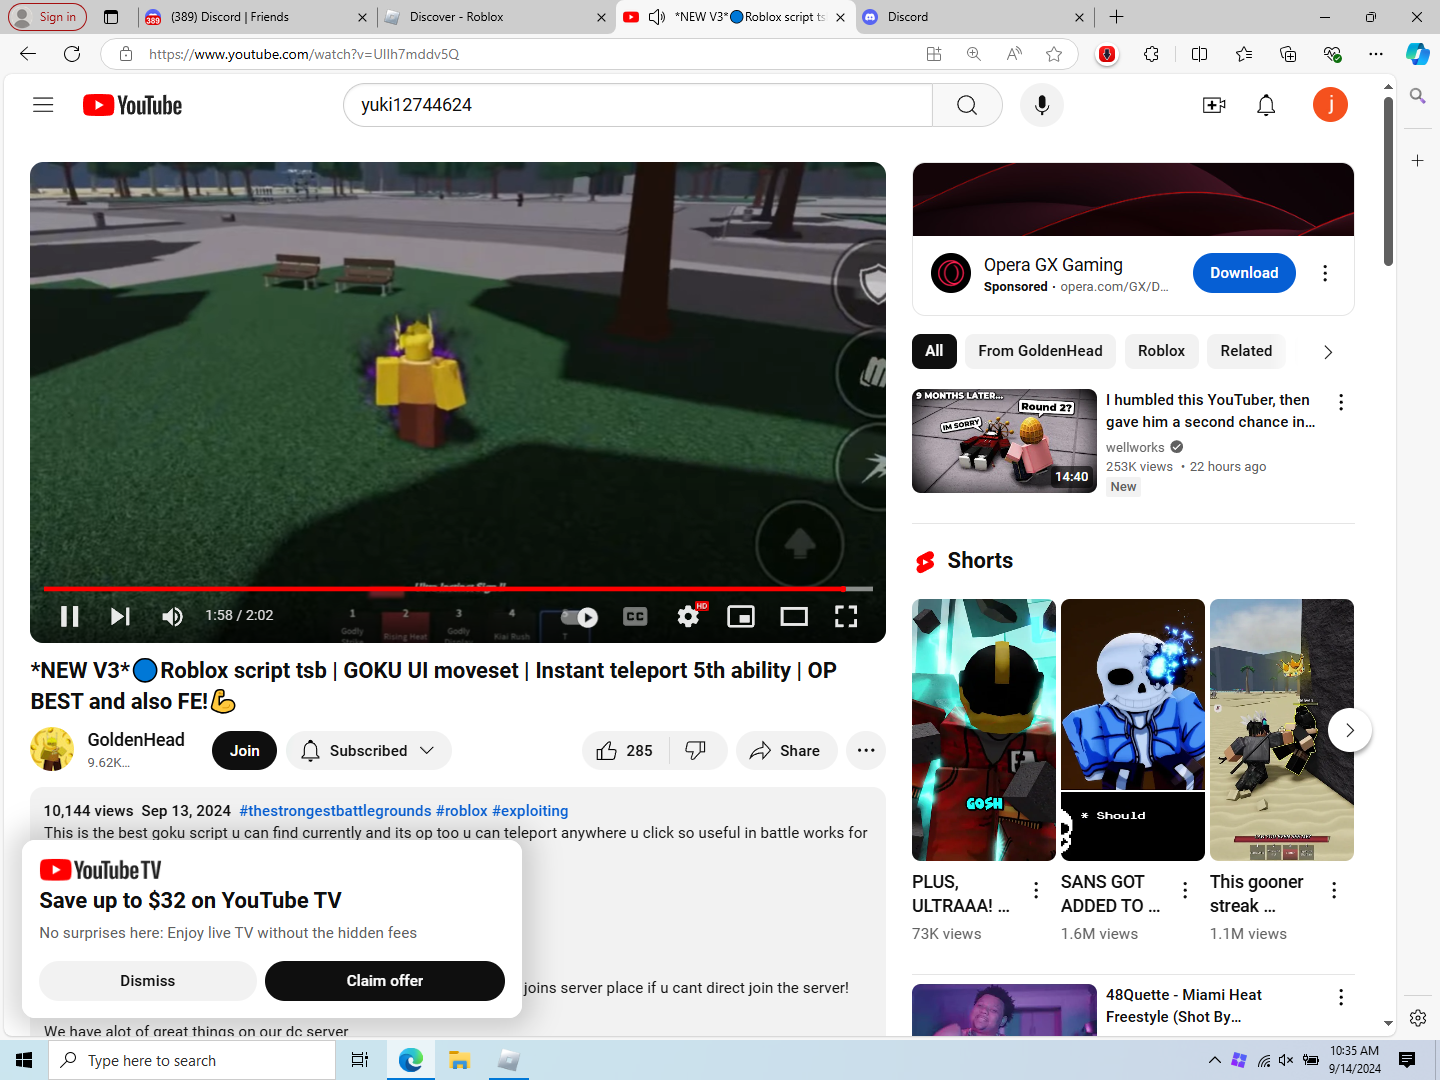Seek on the red video progress bar

[458, 589]
